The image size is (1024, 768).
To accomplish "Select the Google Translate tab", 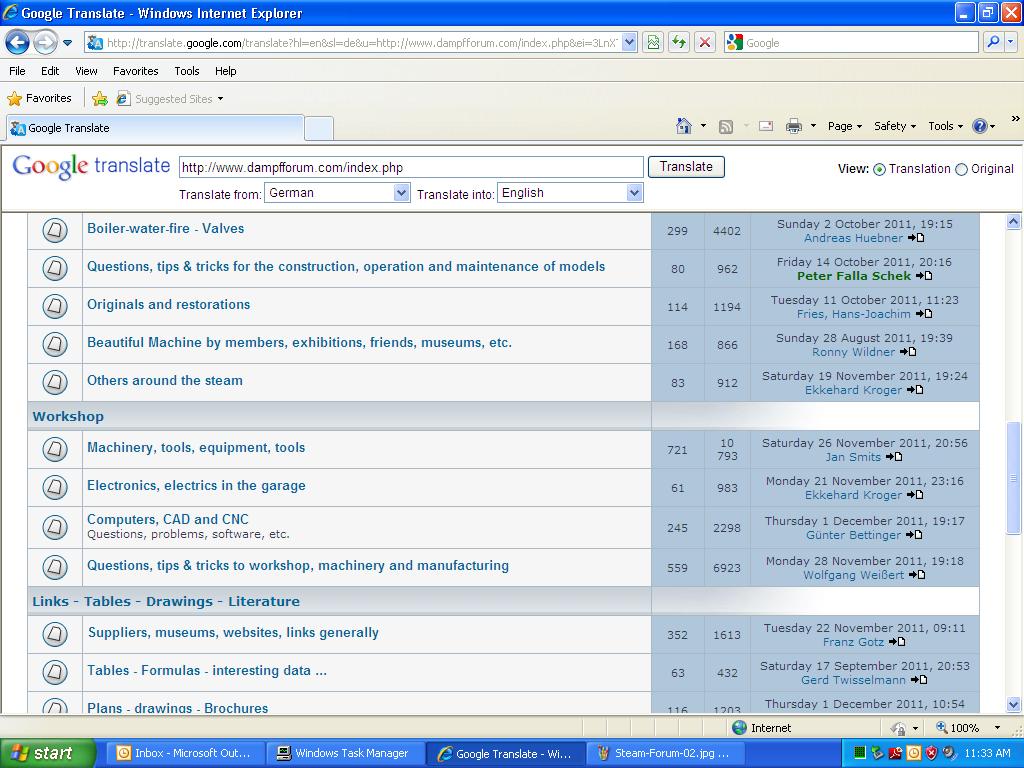I will point(155,128).
